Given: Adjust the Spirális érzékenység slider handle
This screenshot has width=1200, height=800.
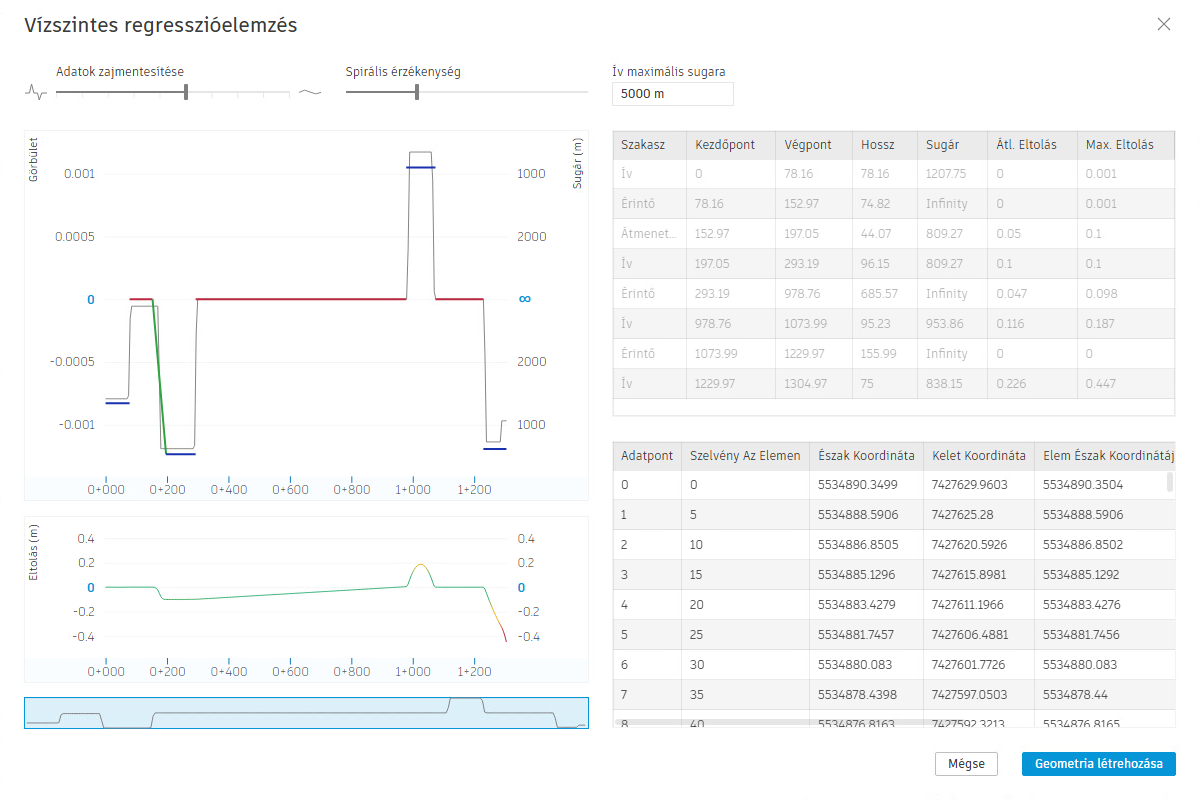Looking at the screenshot, I should tap(417, 92).
